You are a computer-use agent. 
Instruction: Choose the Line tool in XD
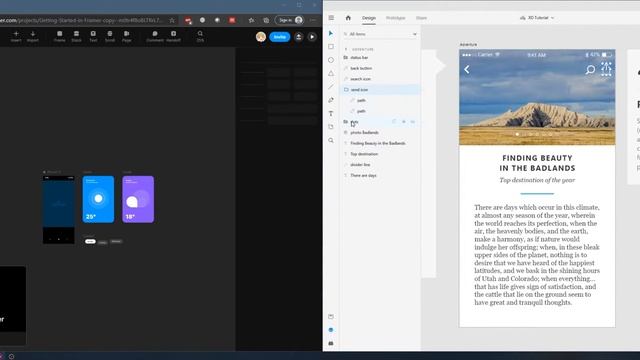pos(331,87)
